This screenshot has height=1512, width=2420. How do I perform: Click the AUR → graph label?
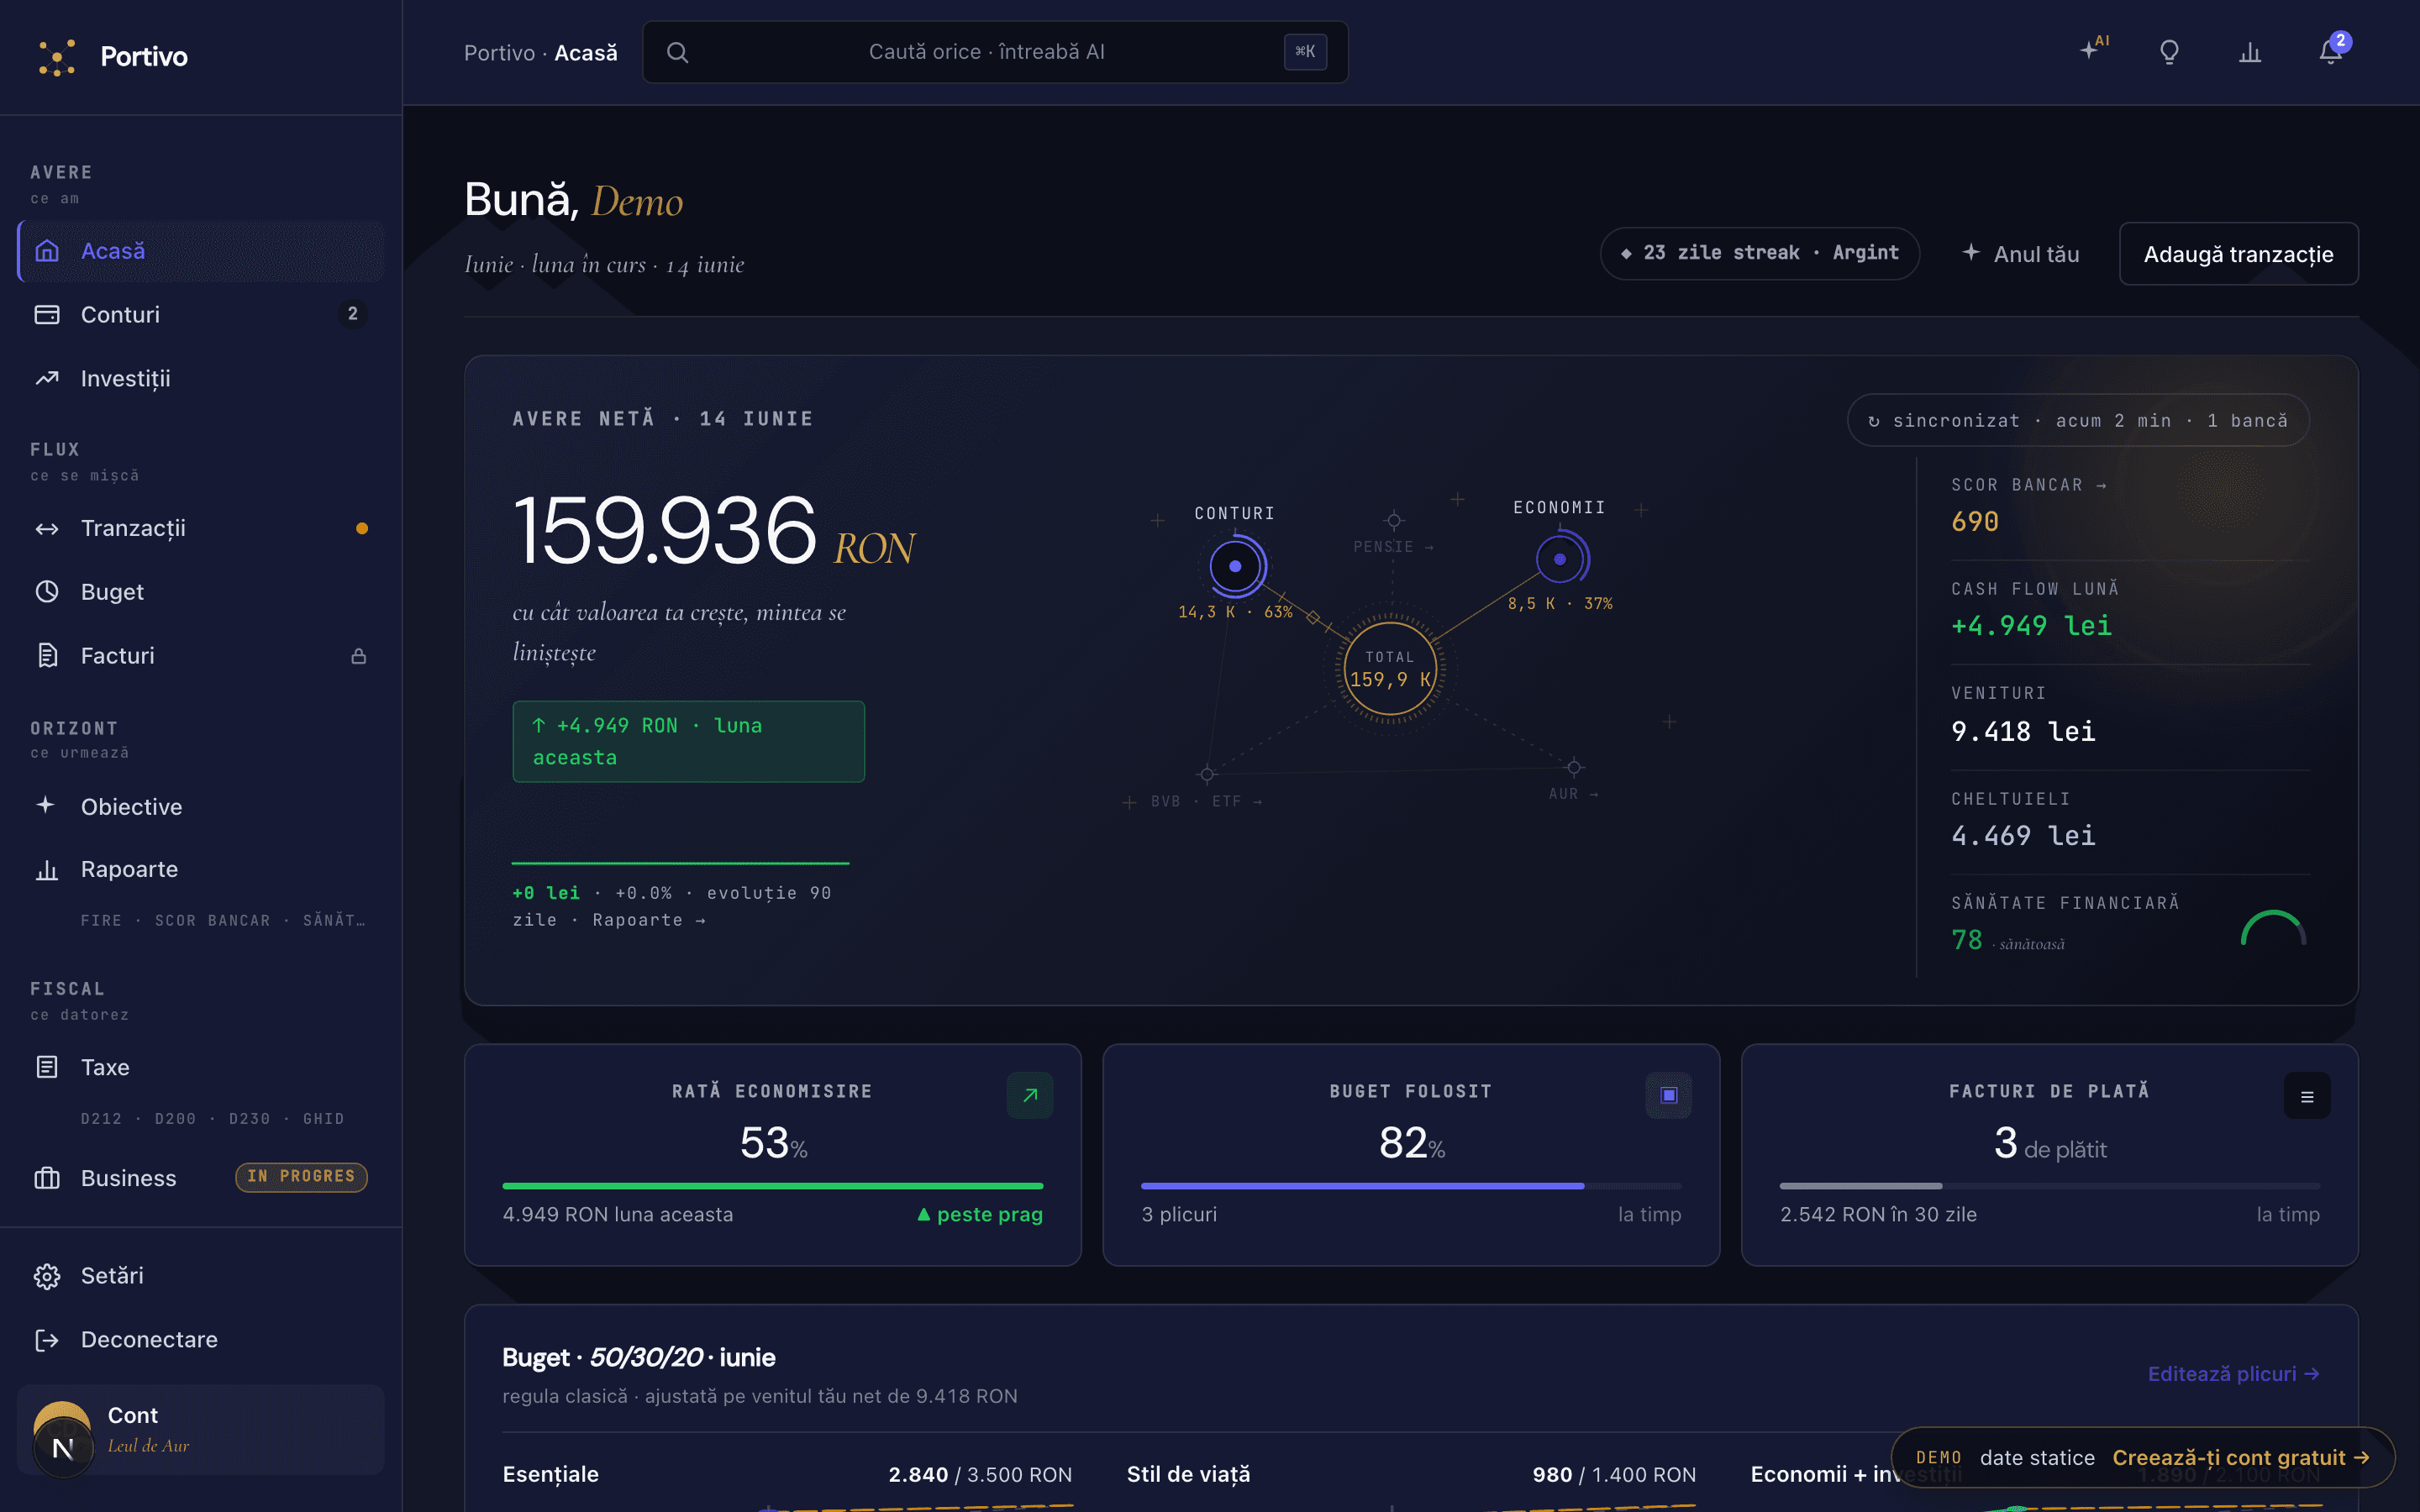(1573, 794)
